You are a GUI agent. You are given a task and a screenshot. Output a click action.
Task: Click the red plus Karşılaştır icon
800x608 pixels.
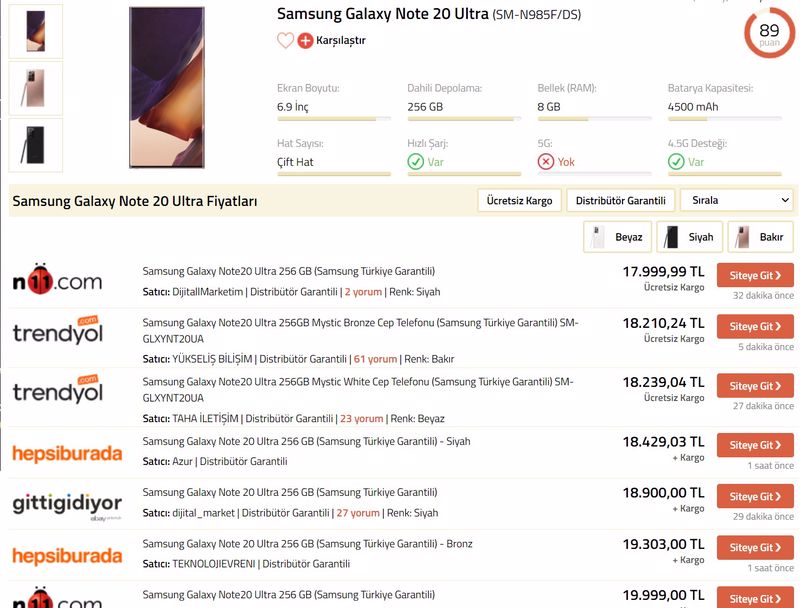[x=305, y=40]
